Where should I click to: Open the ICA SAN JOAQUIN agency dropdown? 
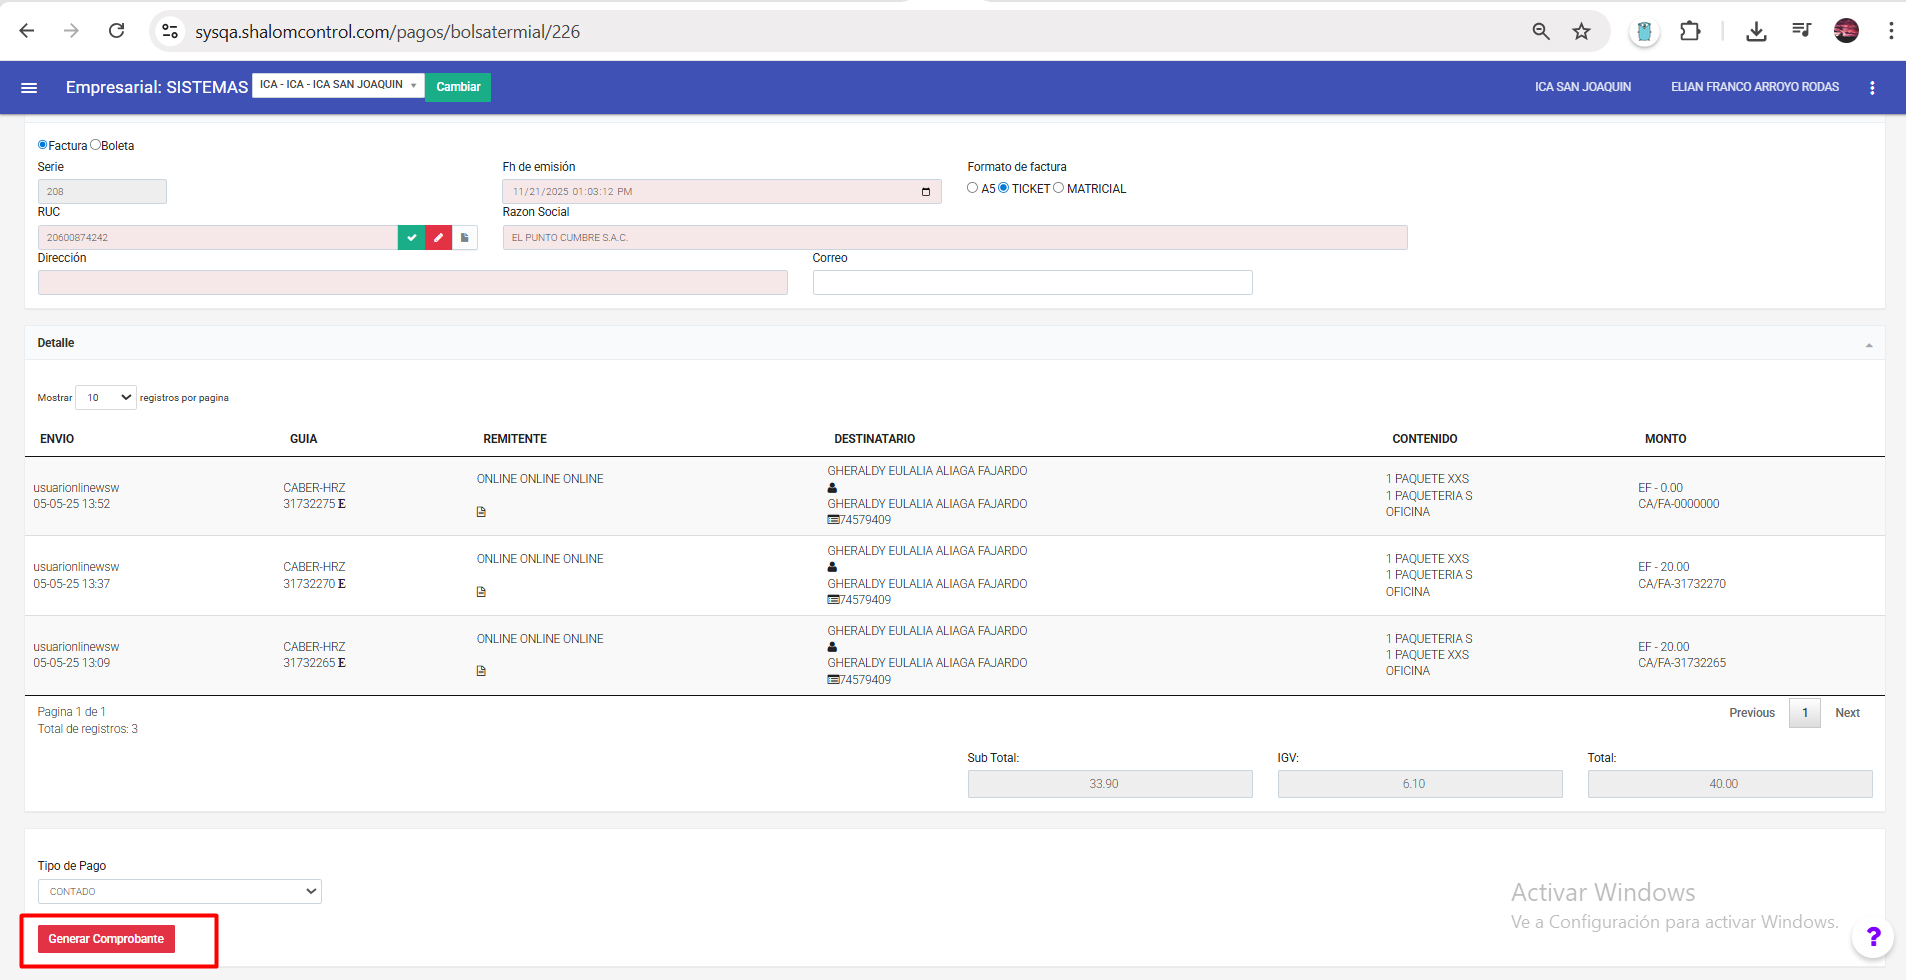click(338, 85)
